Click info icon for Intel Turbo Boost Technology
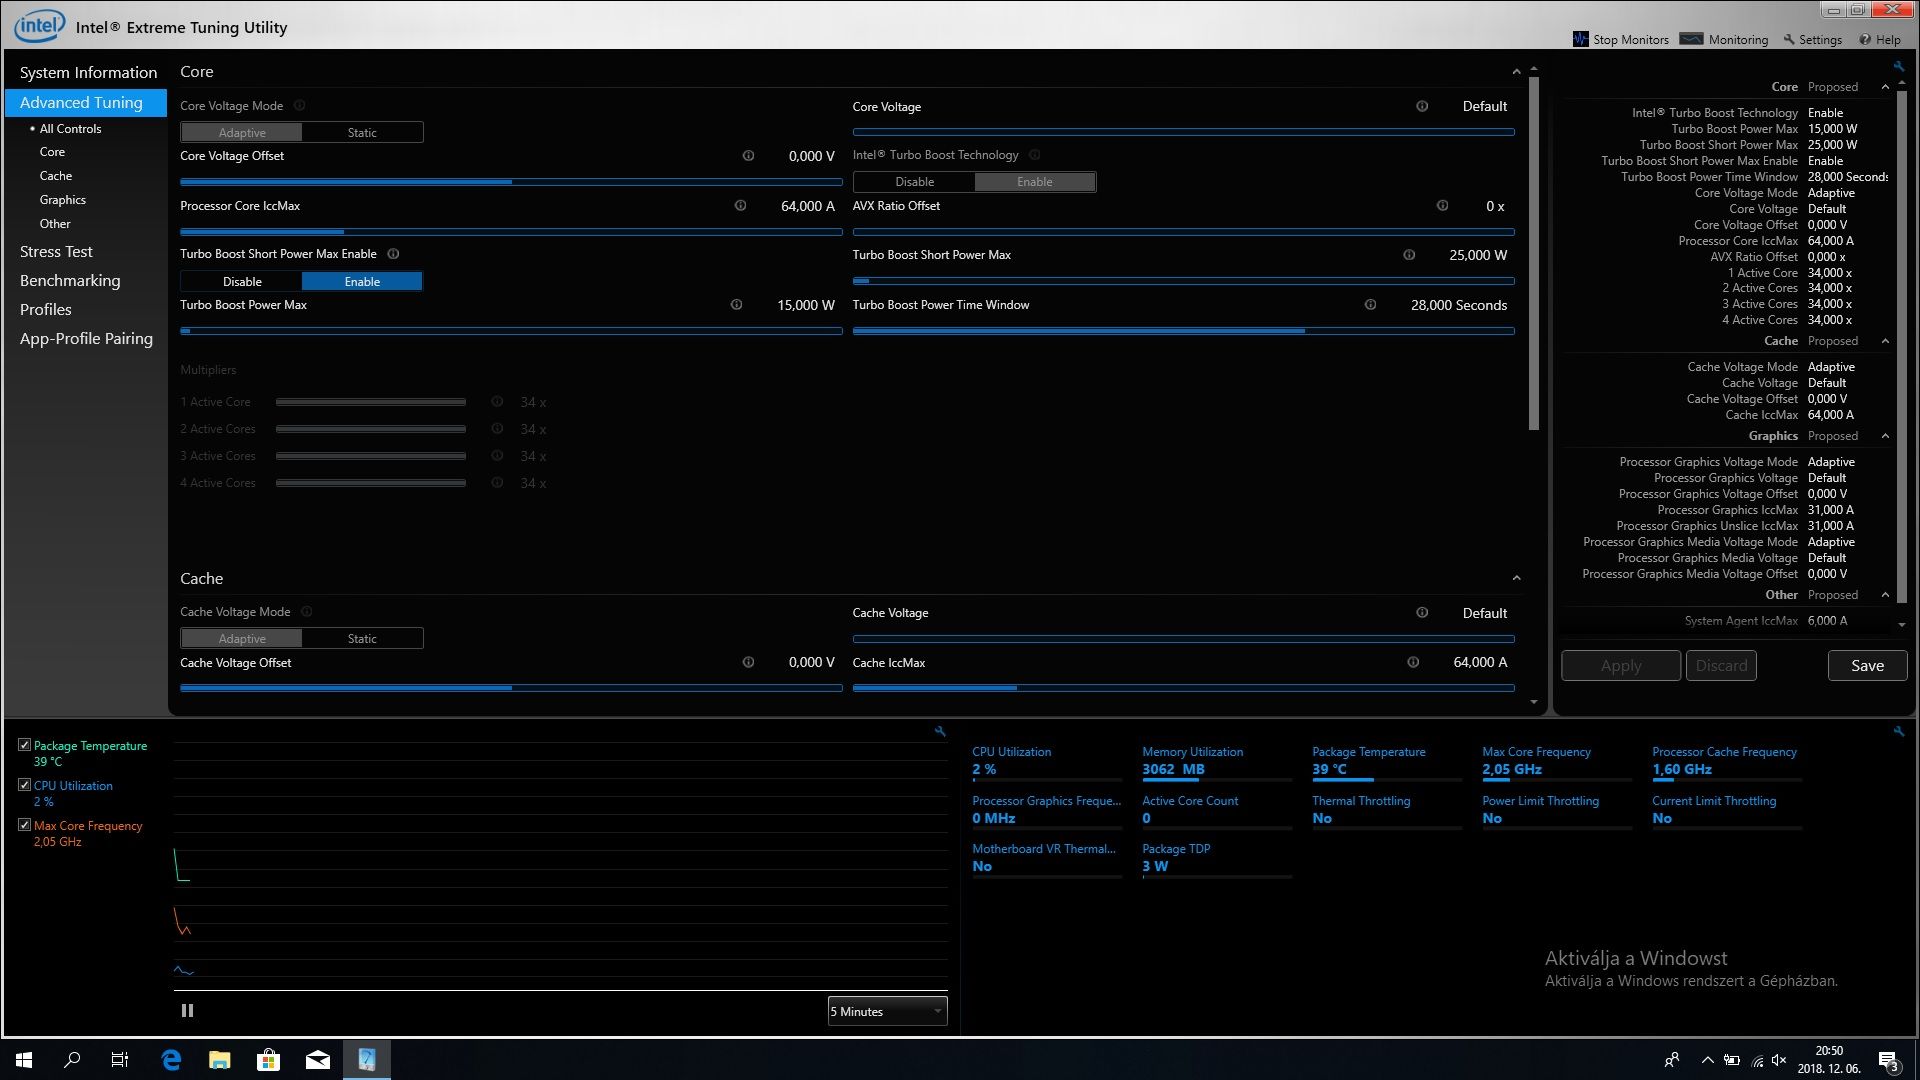The width and height of the screenshot is (1920, 1080). pos(1035,155)
